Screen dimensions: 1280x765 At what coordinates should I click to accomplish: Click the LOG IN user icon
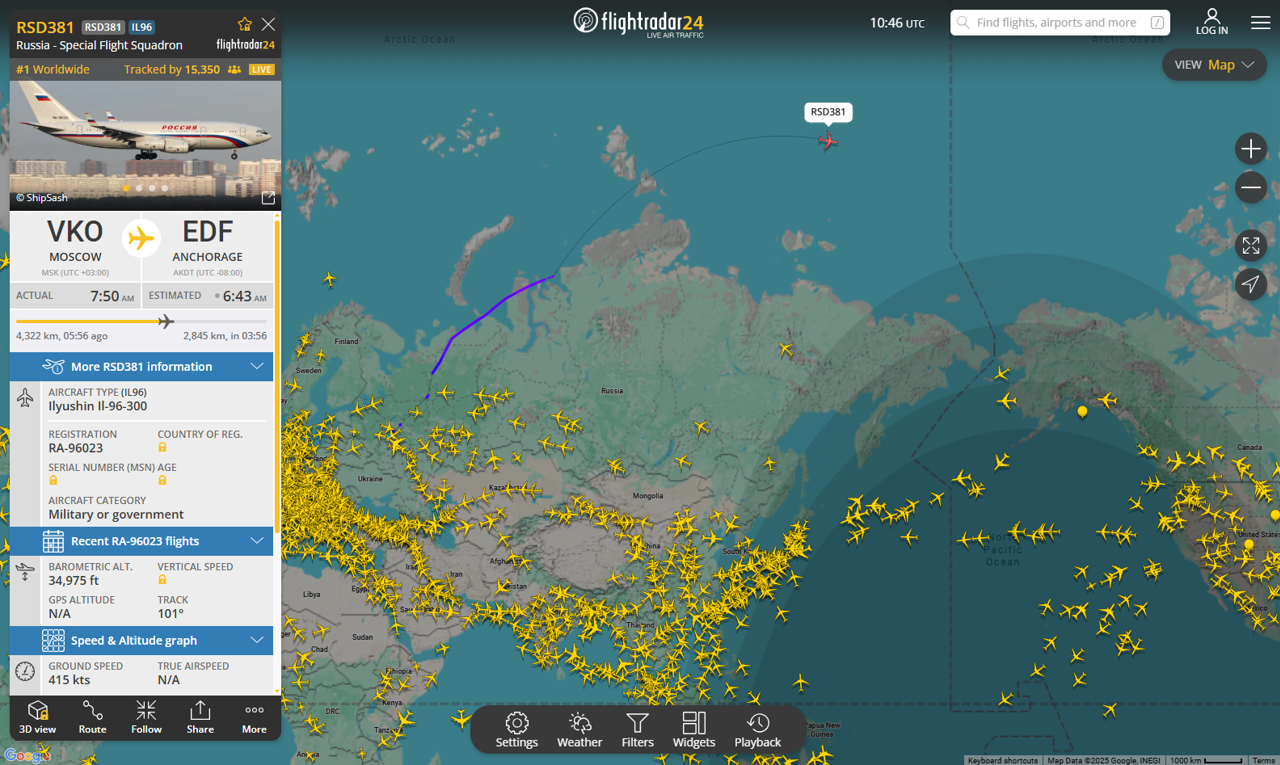(1212, 22)
